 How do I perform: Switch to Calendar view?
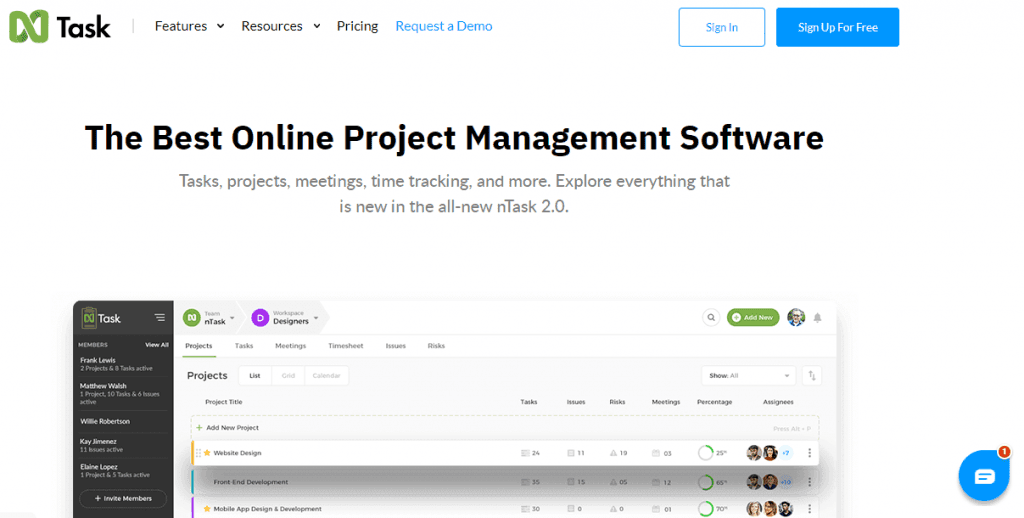click(327, 376)
